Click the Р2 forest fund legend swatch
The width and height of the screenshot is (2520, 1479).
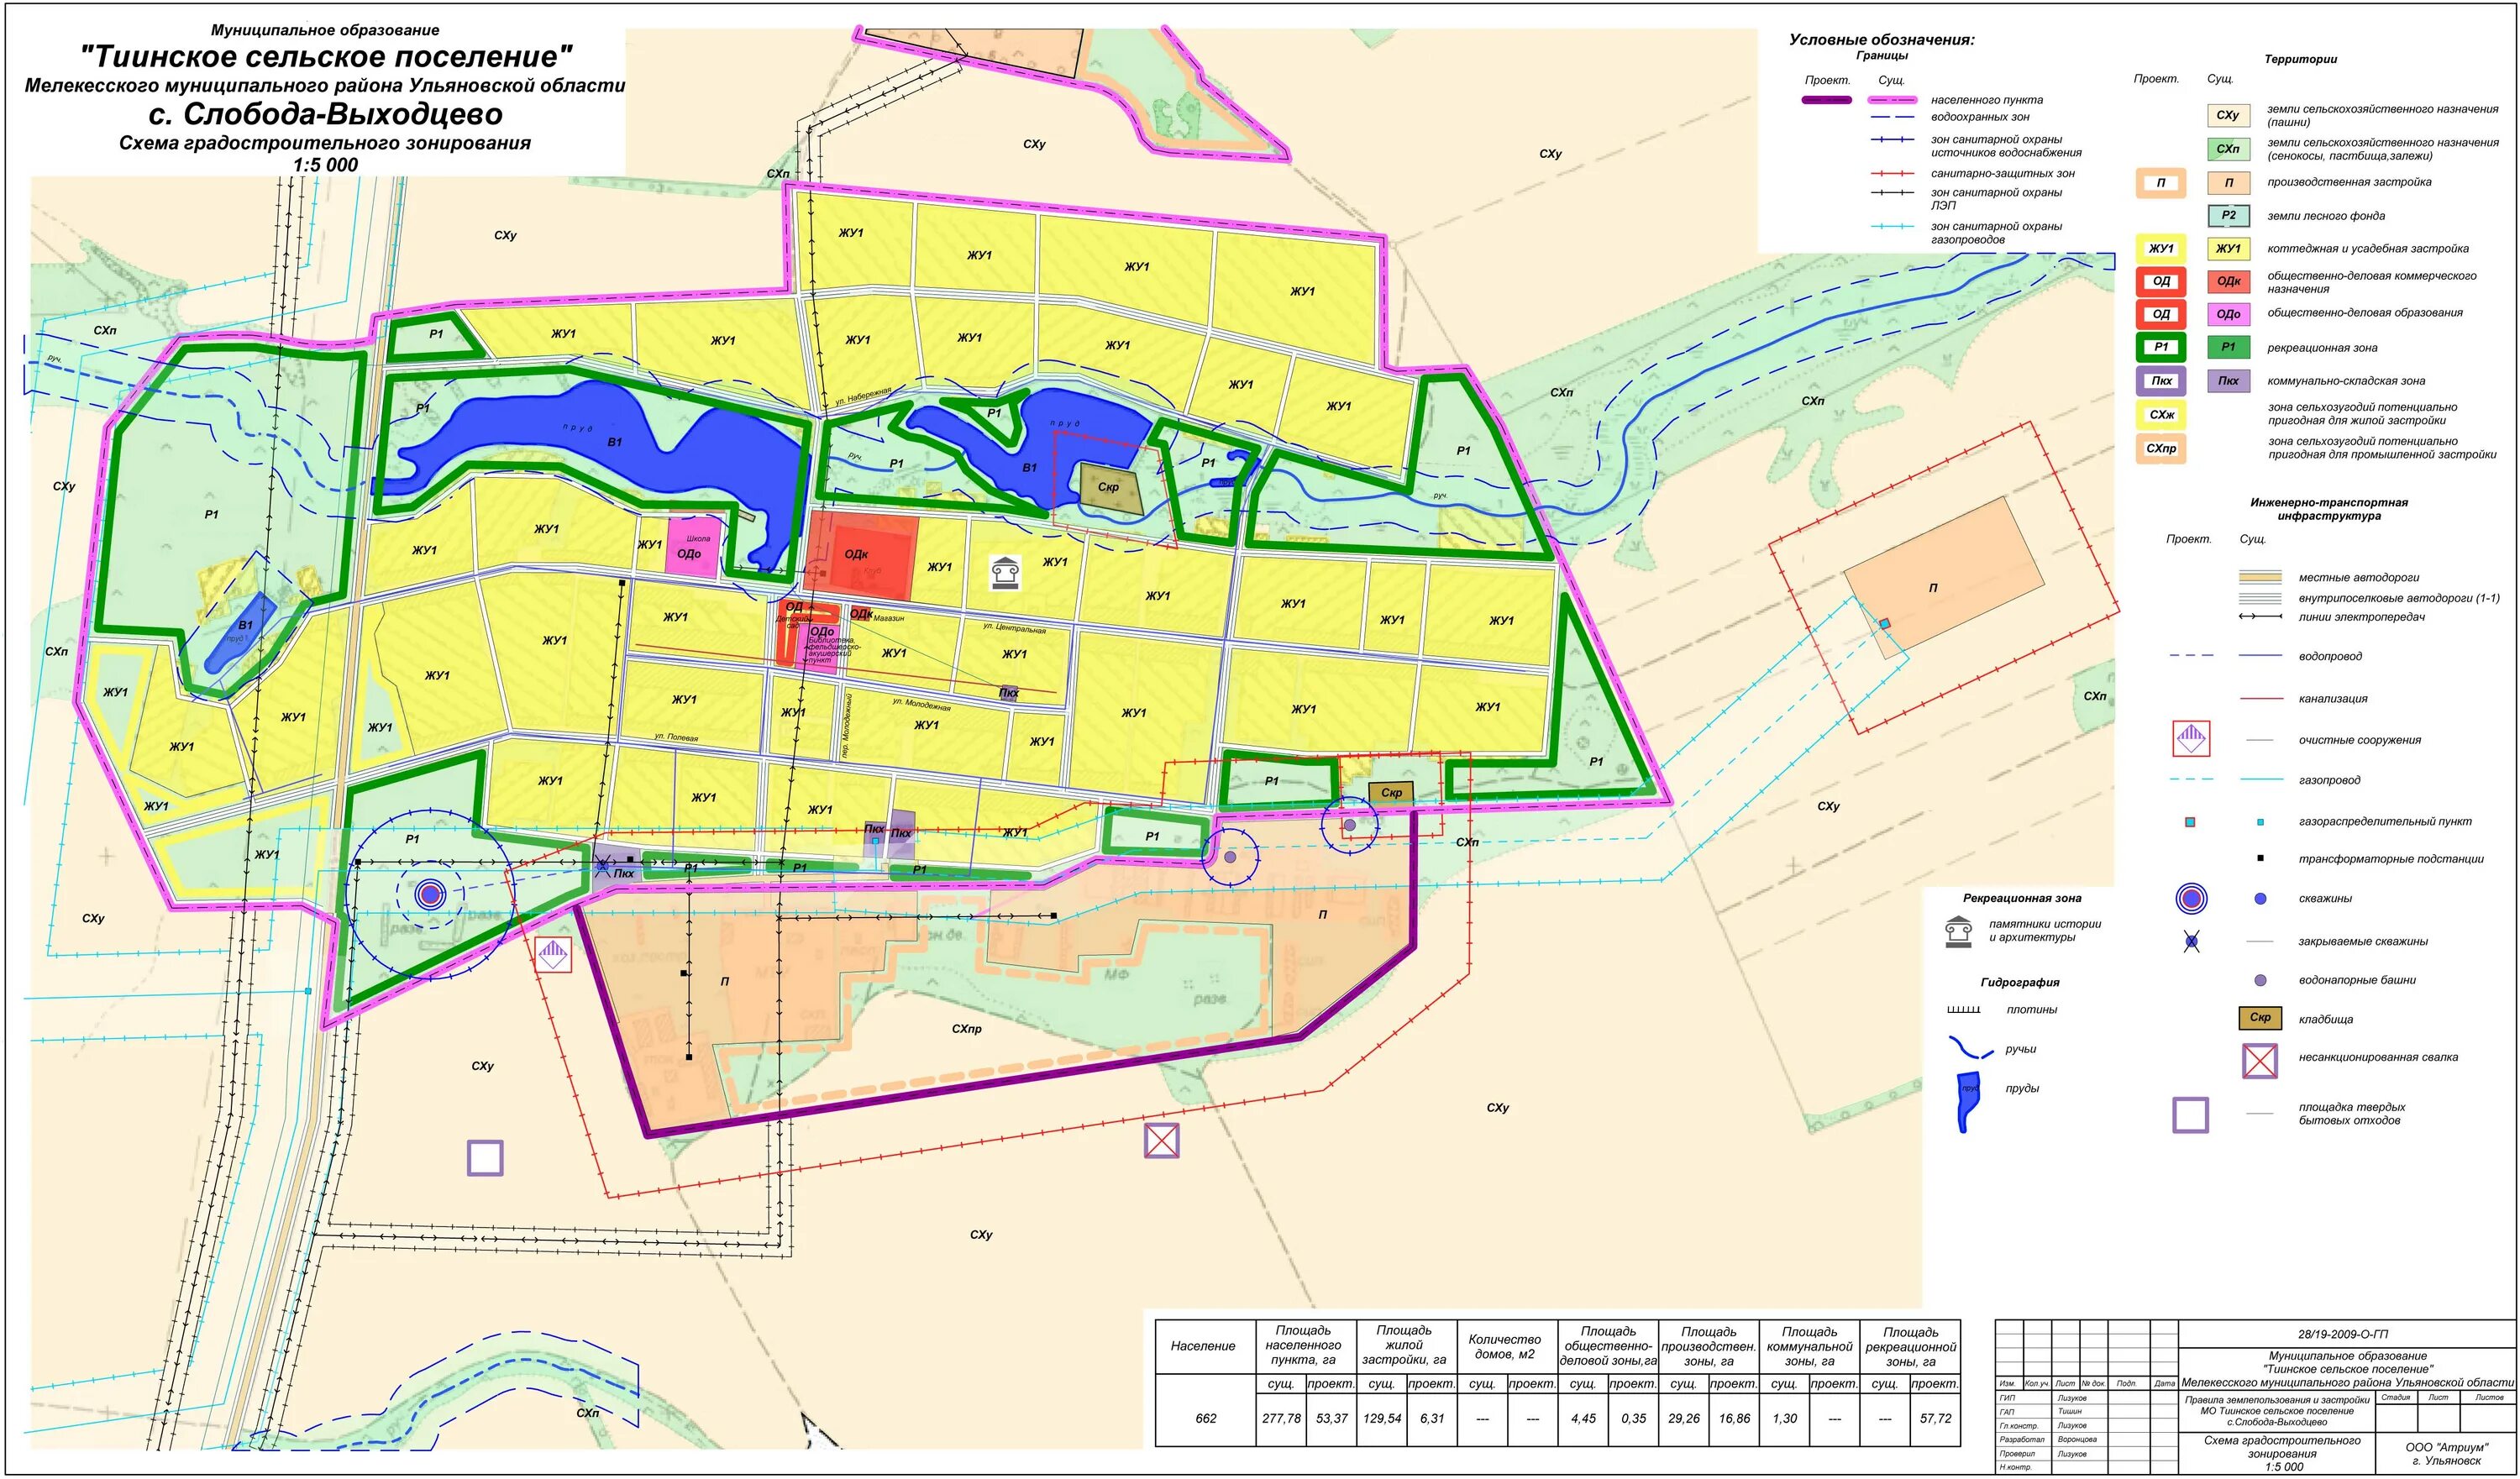tap(2228, 216)
